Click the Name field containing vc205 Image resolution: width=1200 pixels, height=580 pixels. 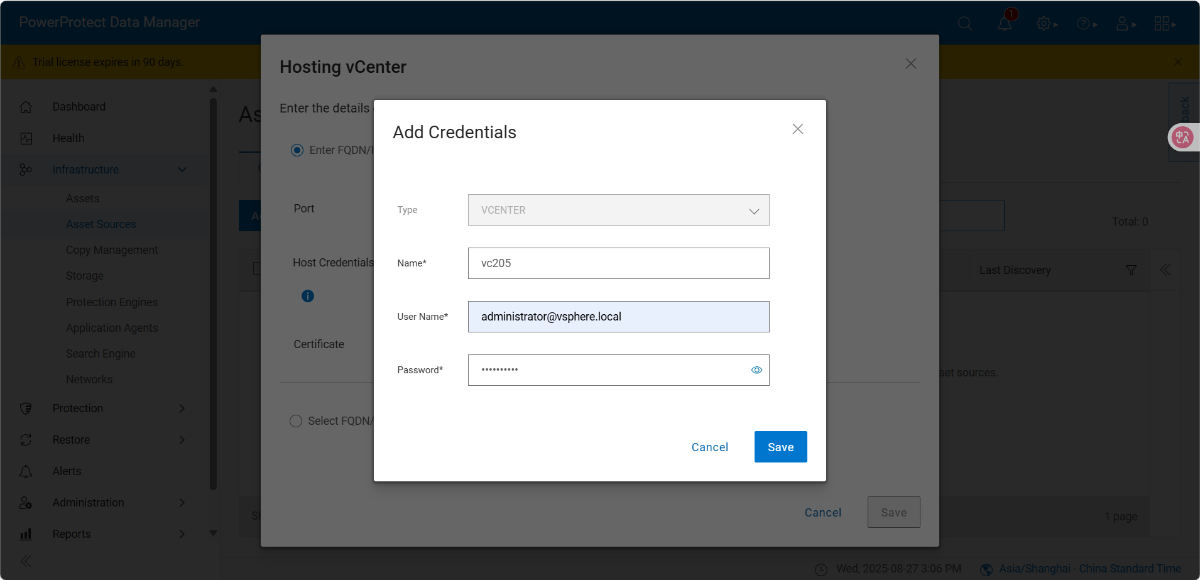tap(619, 263)
